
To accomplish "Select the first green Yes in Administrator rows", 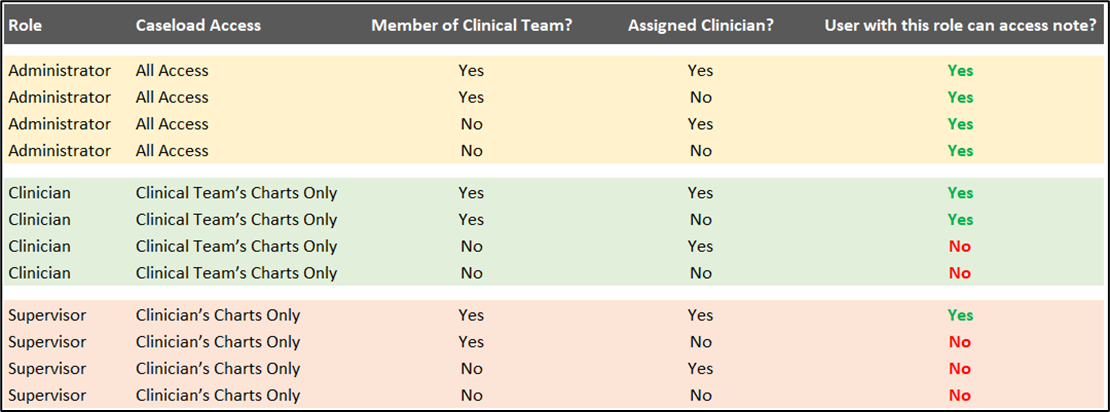I will point(960,71).
